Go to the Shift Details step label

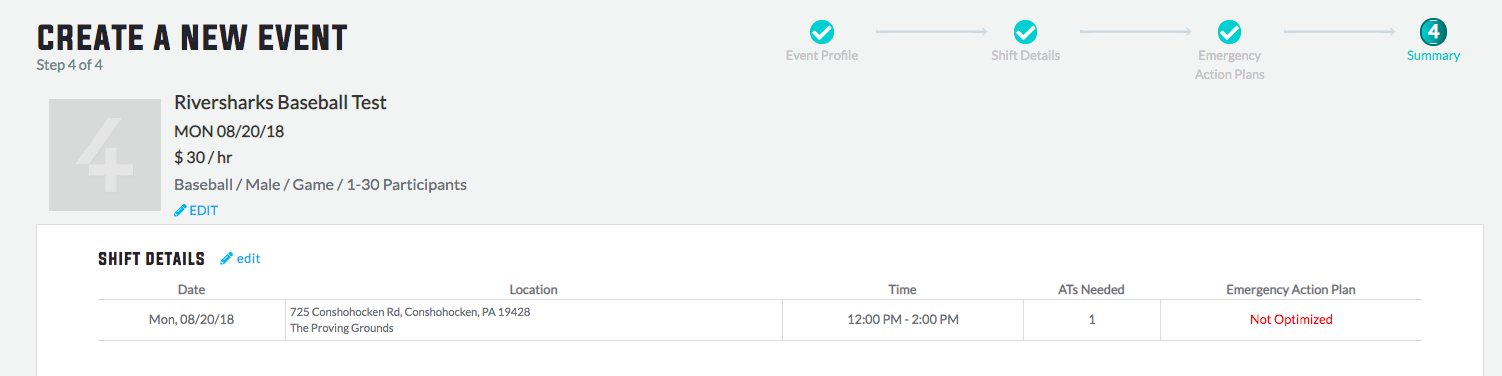coord(1026,56)
